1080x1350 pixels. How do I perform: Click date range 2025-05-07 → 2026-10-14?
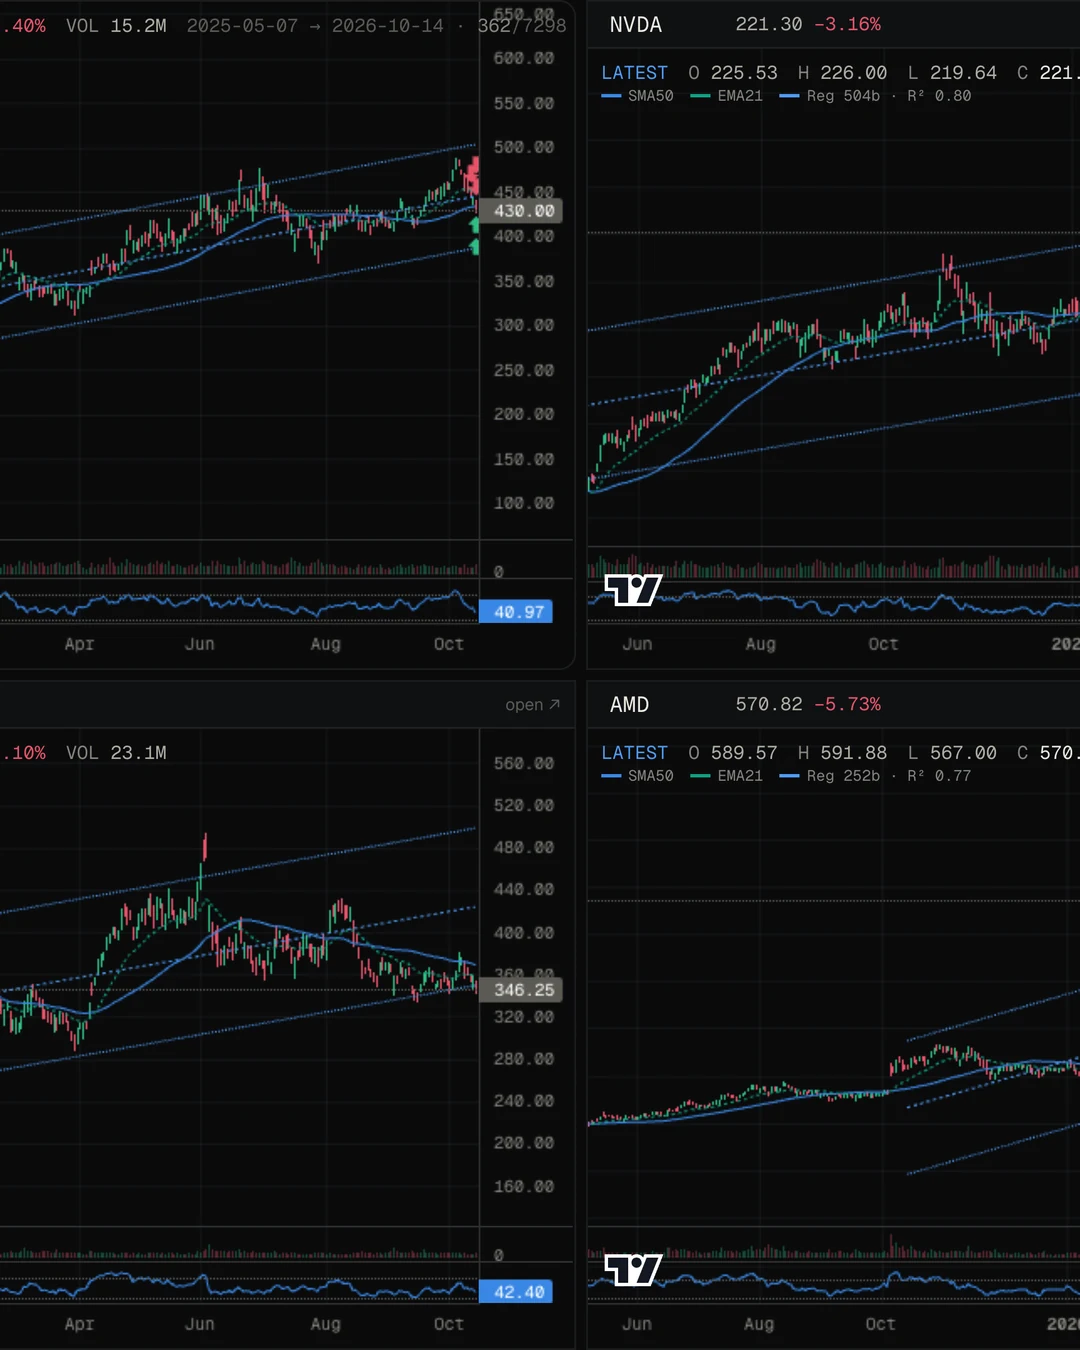pos(315,26)
